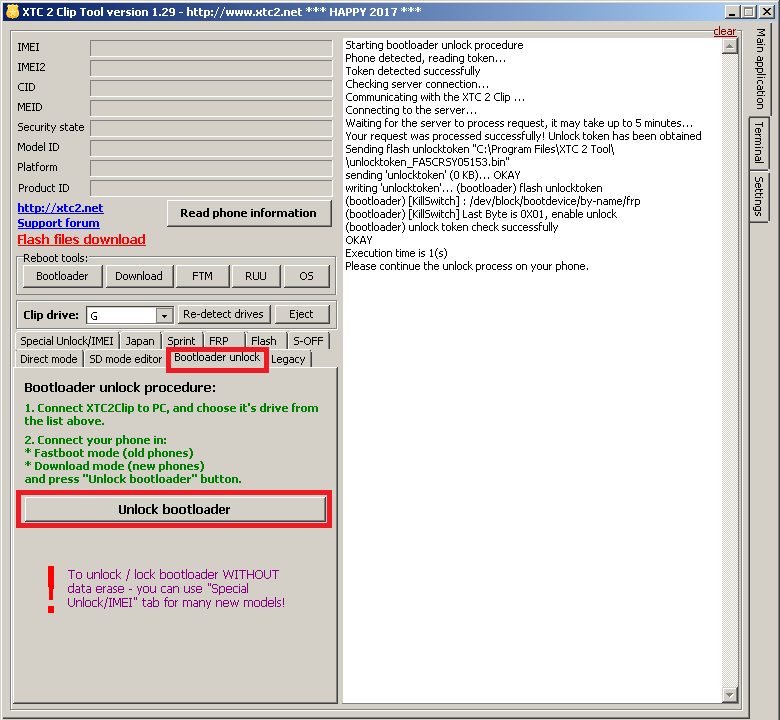Click log line 'Token detected successfully'
This screenshot has width=780, height=720.
pyautogui.click(x=413, y=71)
